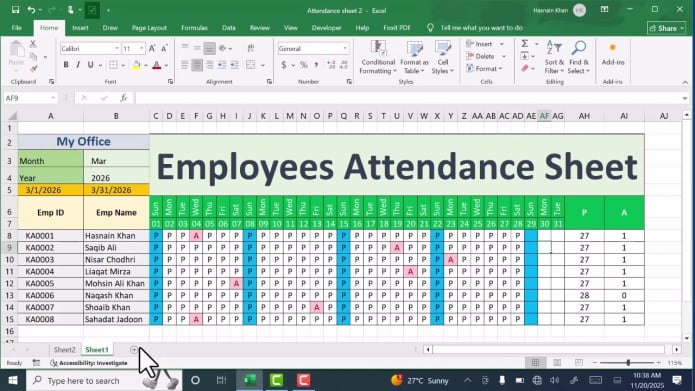Switch to the Formulas tab
695x391 pixels.
tap(194, 27)
